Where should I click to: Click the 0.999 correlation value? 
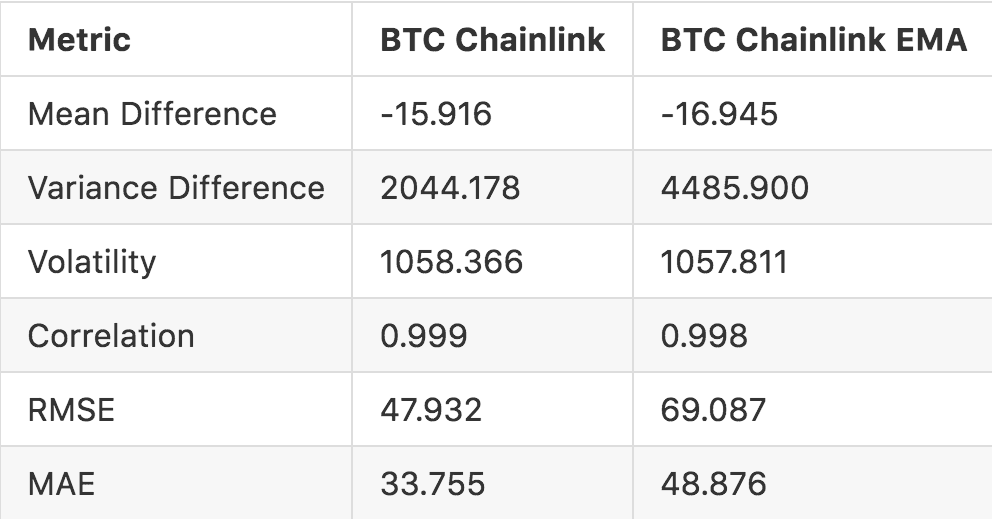pos(423,336)
